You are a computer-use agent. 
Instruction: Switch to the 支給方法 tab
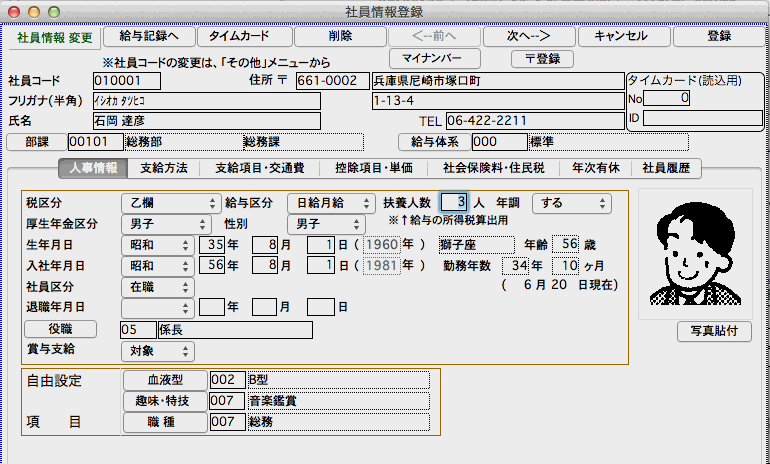coord(163,168)
